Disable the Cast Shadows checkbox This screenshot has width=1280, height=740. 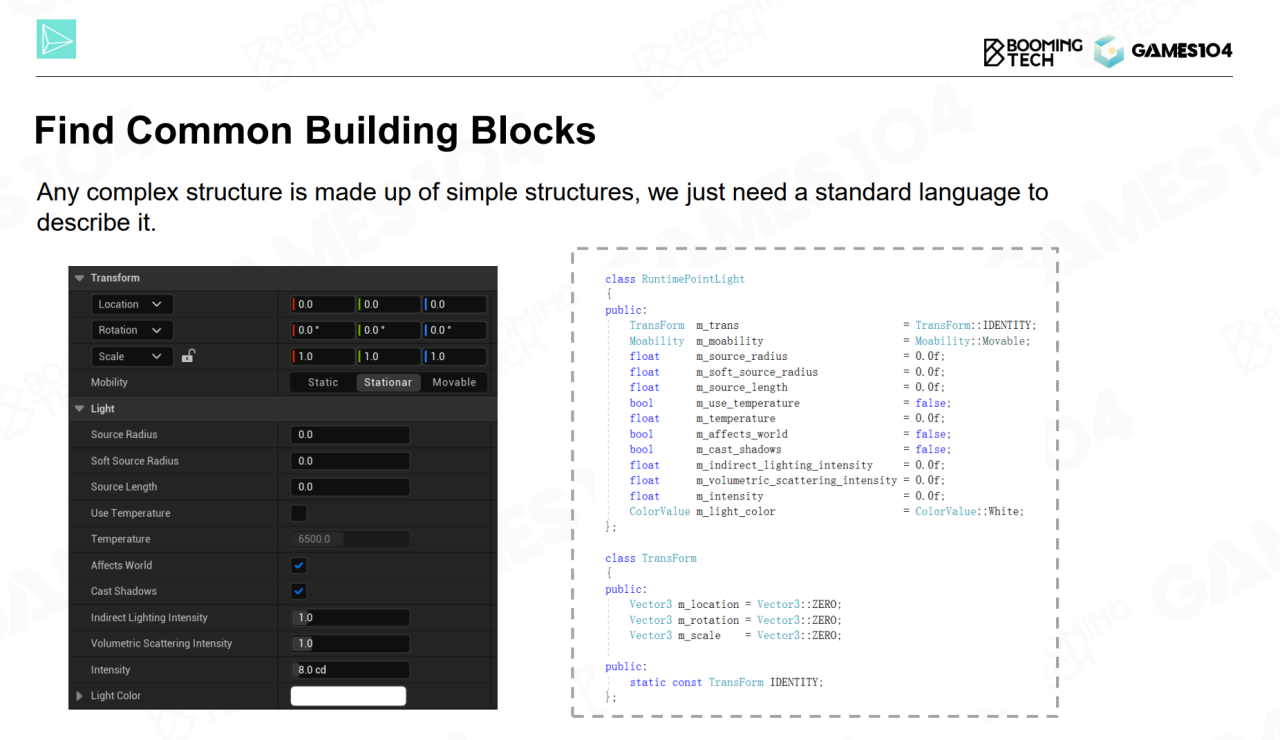298,591
